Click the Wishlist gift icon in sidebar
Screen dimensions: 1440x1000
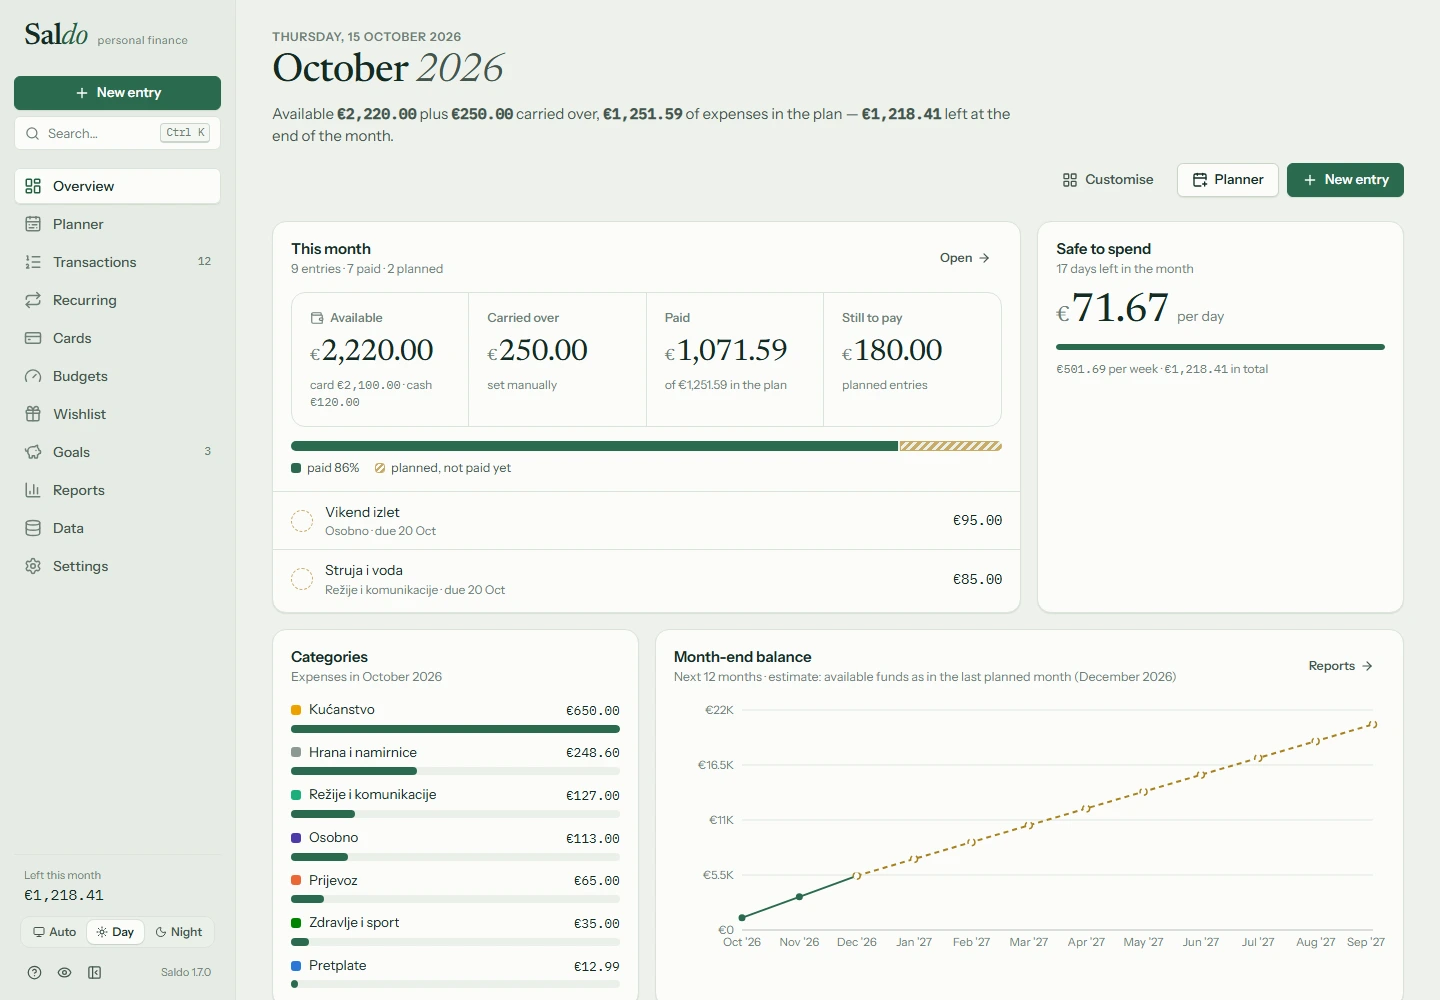tap(33, 414)
